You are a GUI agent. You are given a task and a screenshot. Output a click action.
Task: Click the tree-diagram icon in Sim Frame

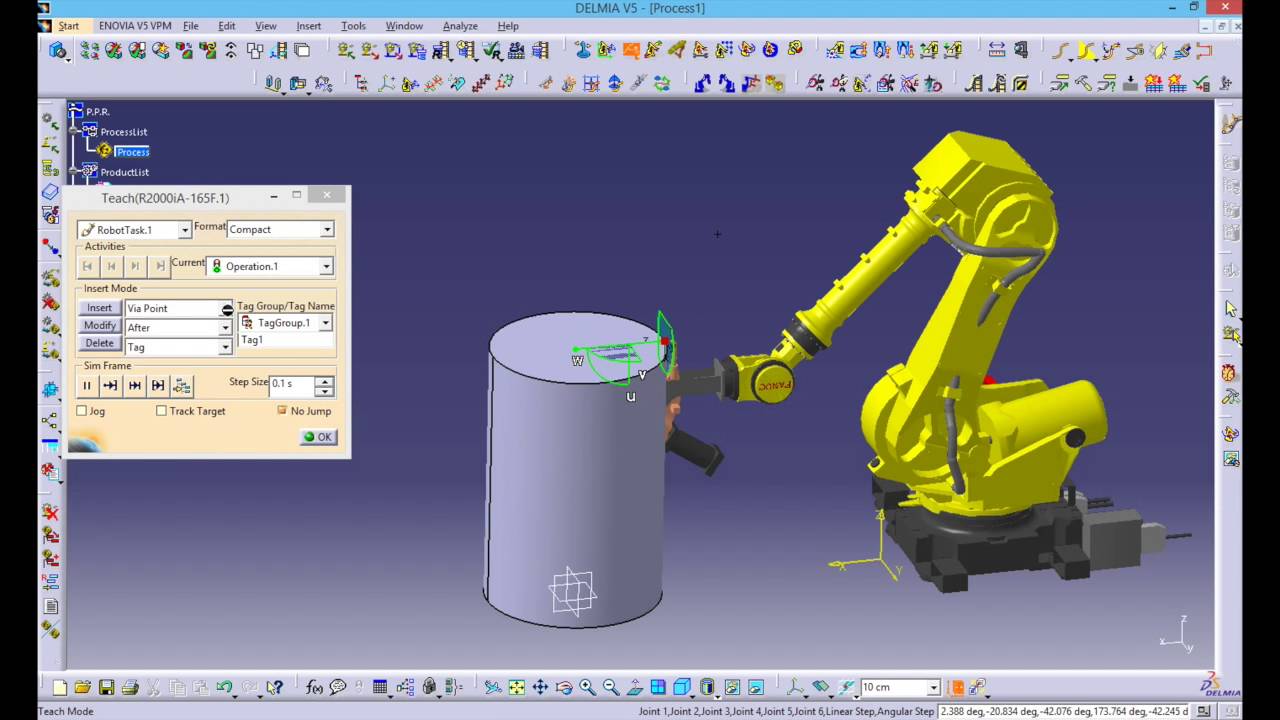[182, 385]
